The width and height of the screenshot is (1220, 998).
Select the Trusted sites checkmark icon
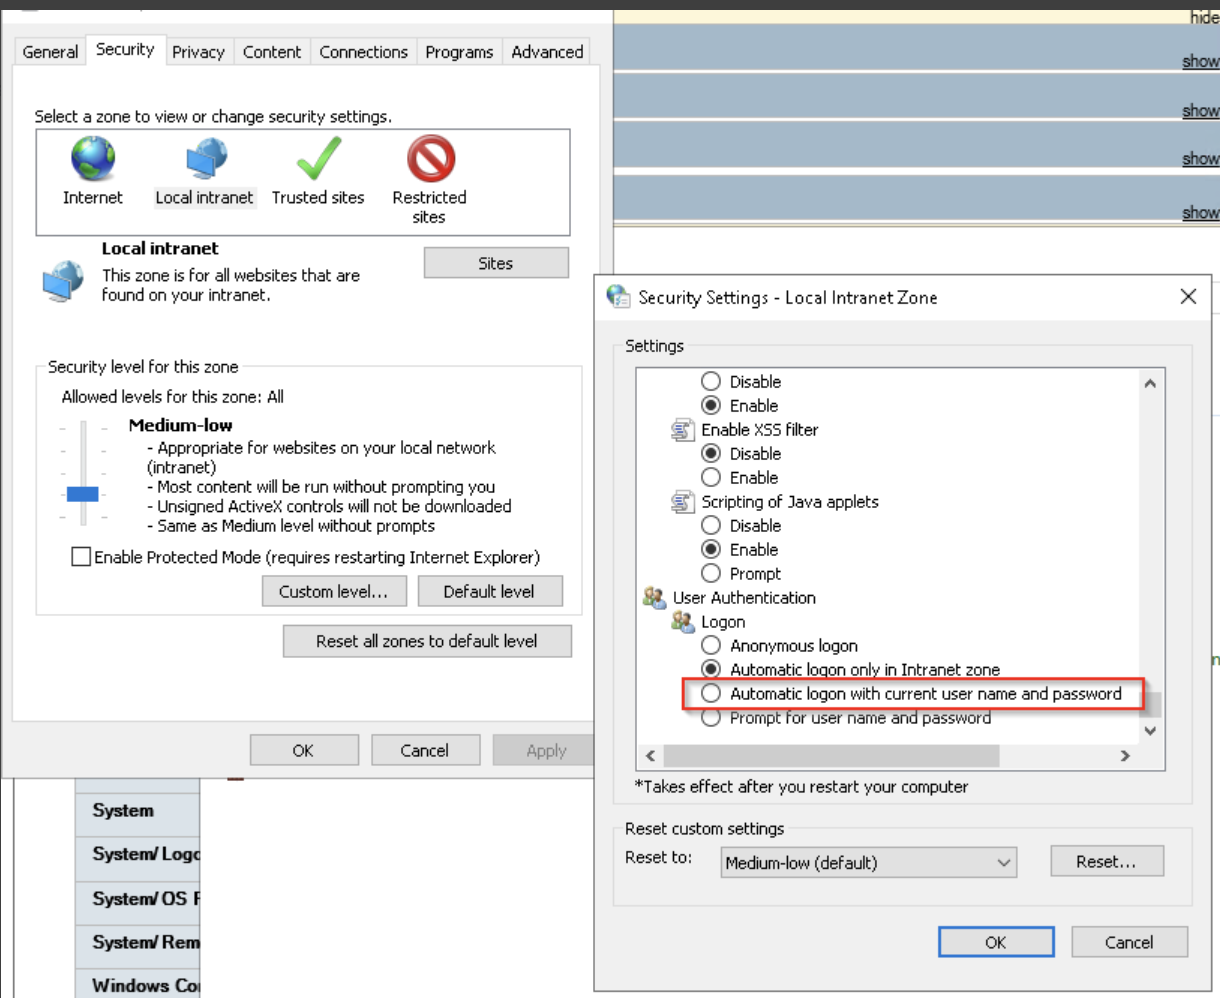click(318, 160)
